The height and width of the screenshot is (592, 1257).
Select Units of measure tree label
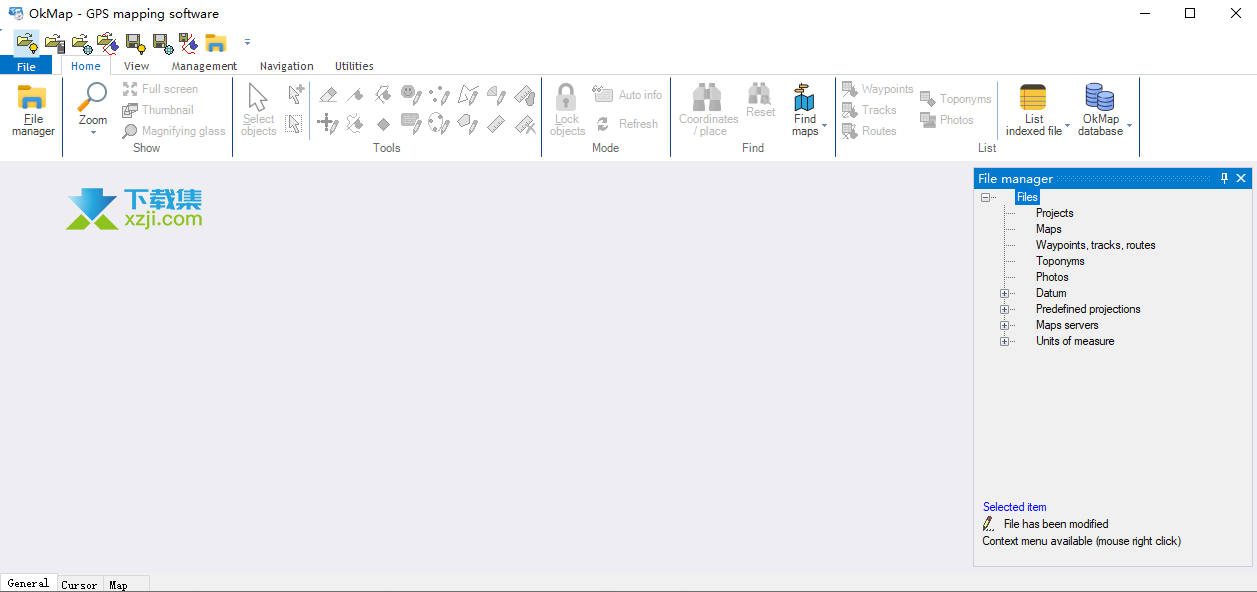[x=1075, y=341]
